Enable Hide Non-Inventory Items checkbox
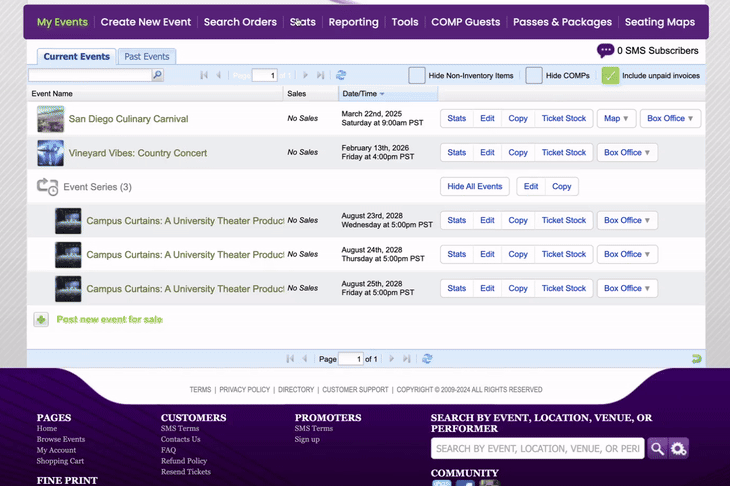 tap(417, 76)
